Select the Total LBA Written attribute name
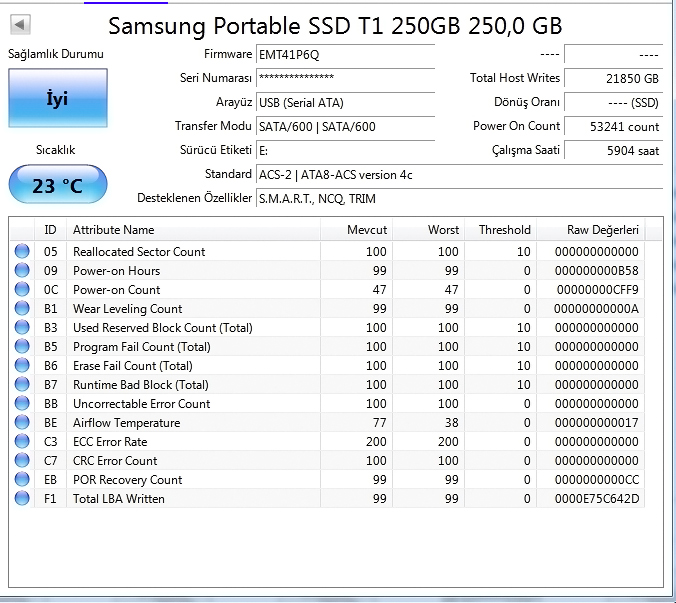 119,499
